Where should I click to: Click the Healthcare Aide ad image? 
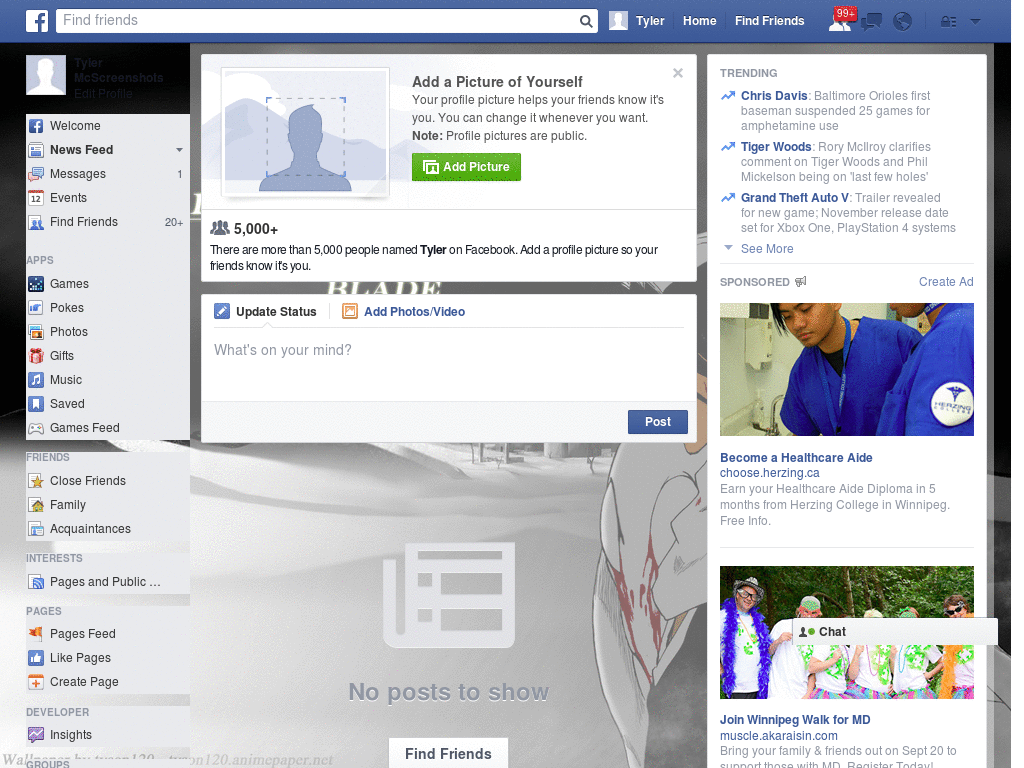846,369
